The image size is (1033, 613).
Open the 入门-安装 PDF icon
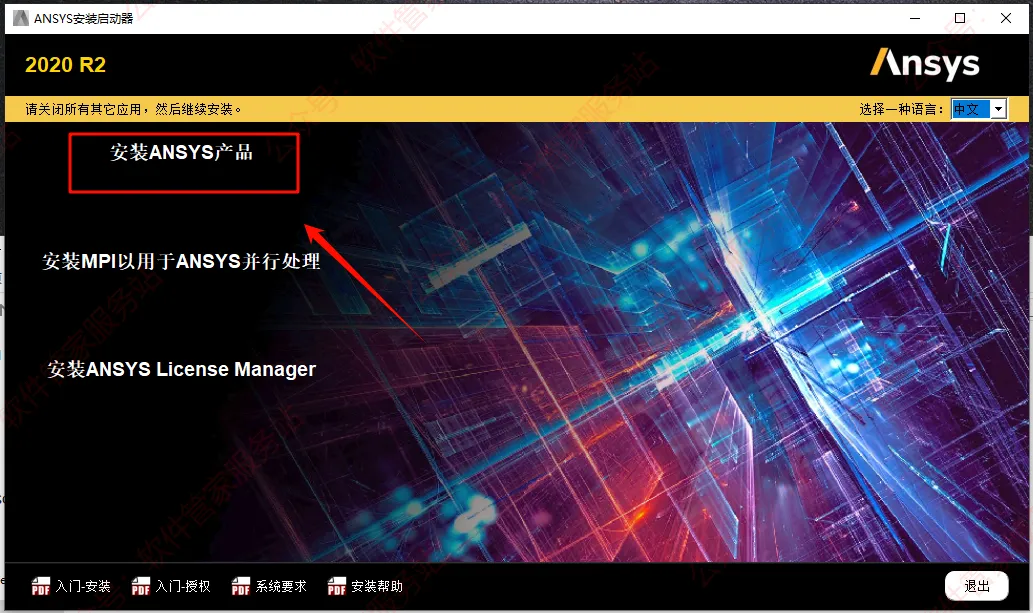41,586
